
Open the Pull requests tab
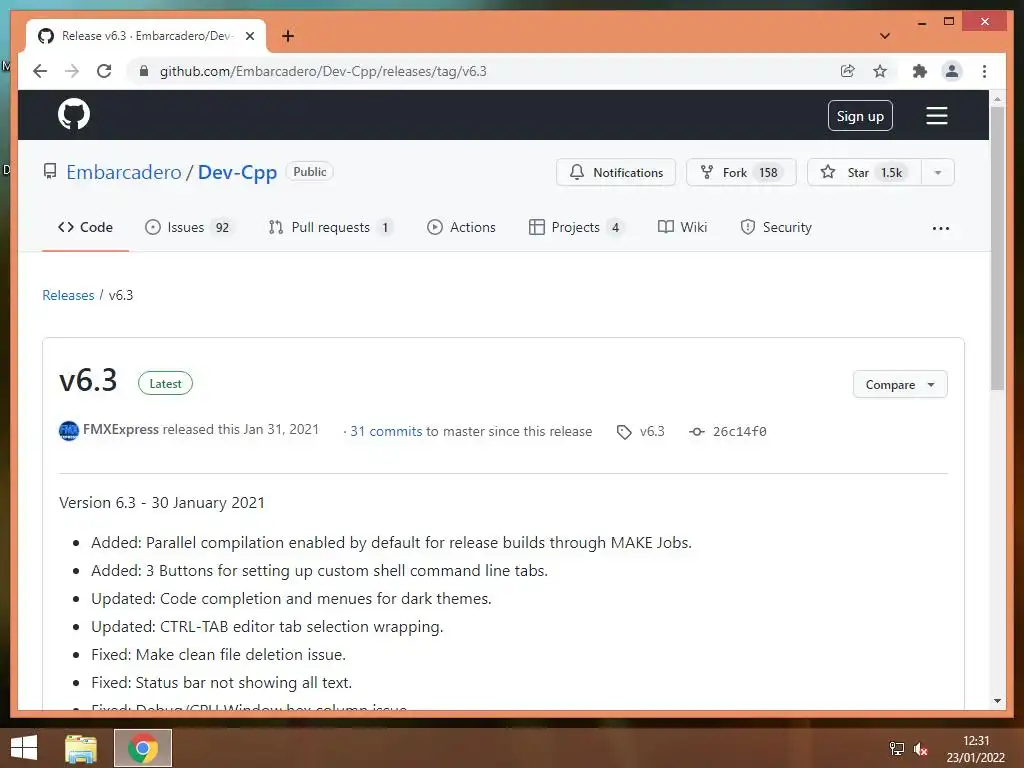[330, 227]
